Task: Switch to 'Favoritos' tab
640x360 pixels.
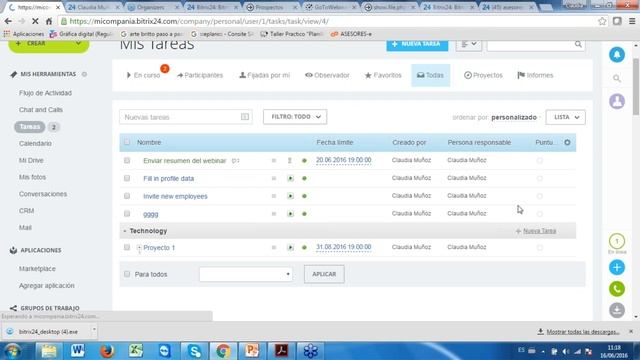Action: point(383,75)
